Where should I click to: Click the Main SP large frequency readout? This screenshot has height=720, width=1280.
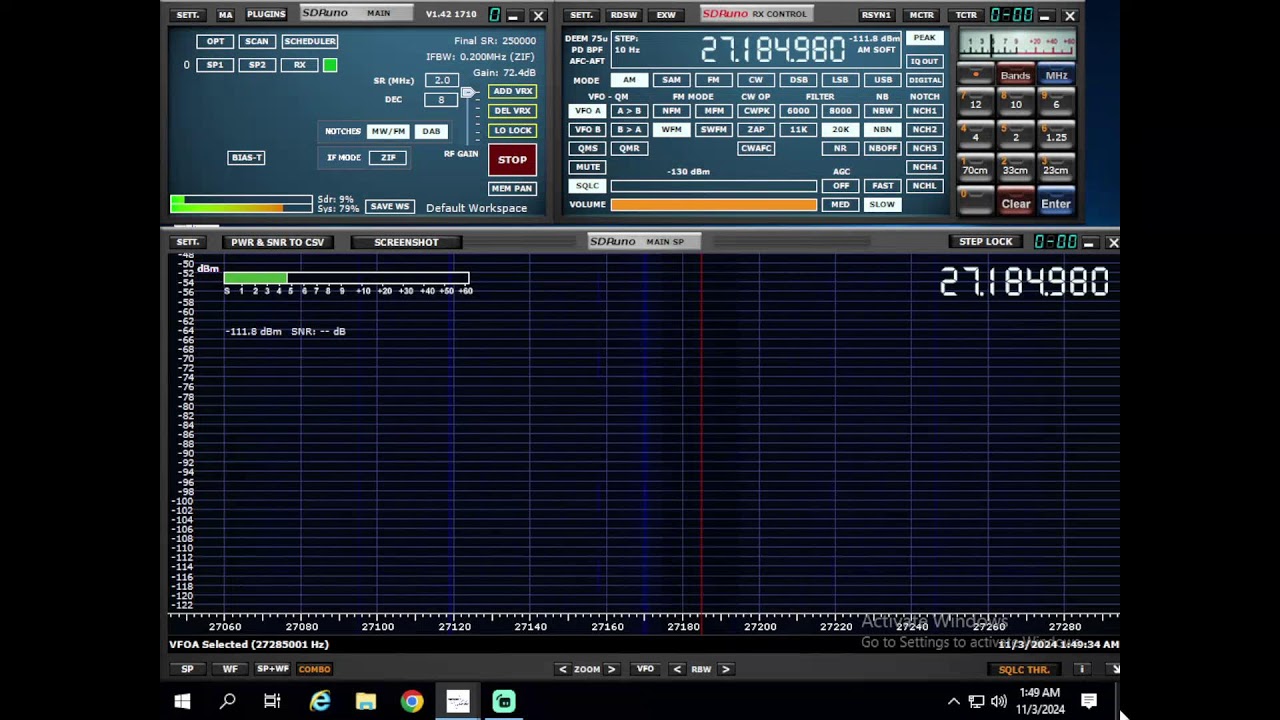pyautogui.click(x=1024, y=283)
